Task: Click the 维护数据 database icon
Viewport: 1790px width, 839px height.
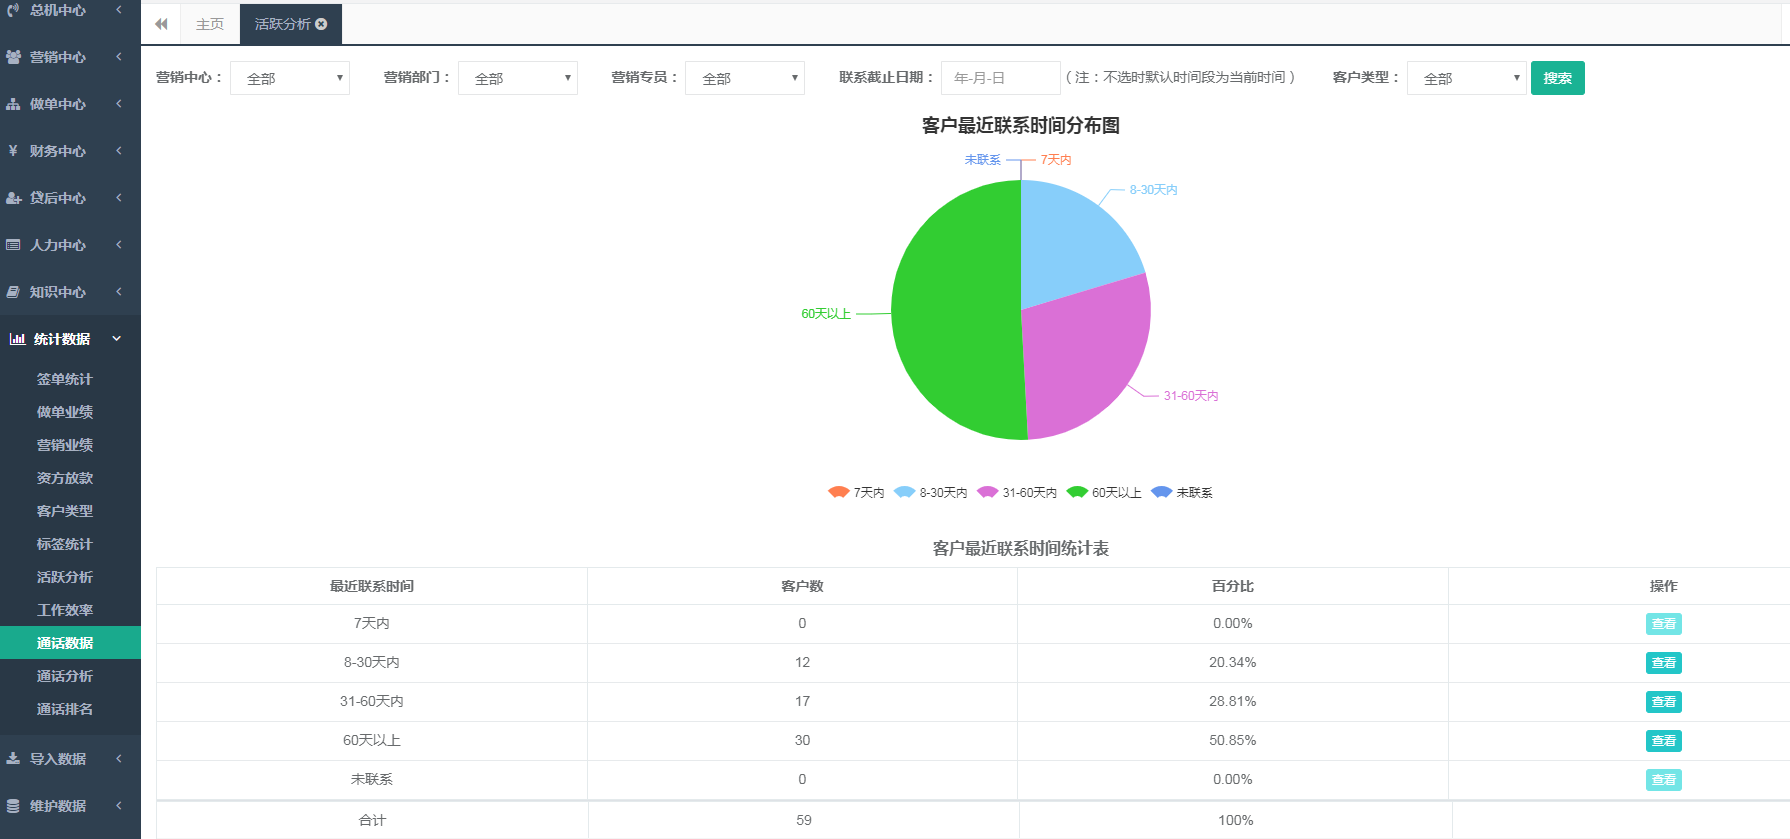Action: pos(13,806)
